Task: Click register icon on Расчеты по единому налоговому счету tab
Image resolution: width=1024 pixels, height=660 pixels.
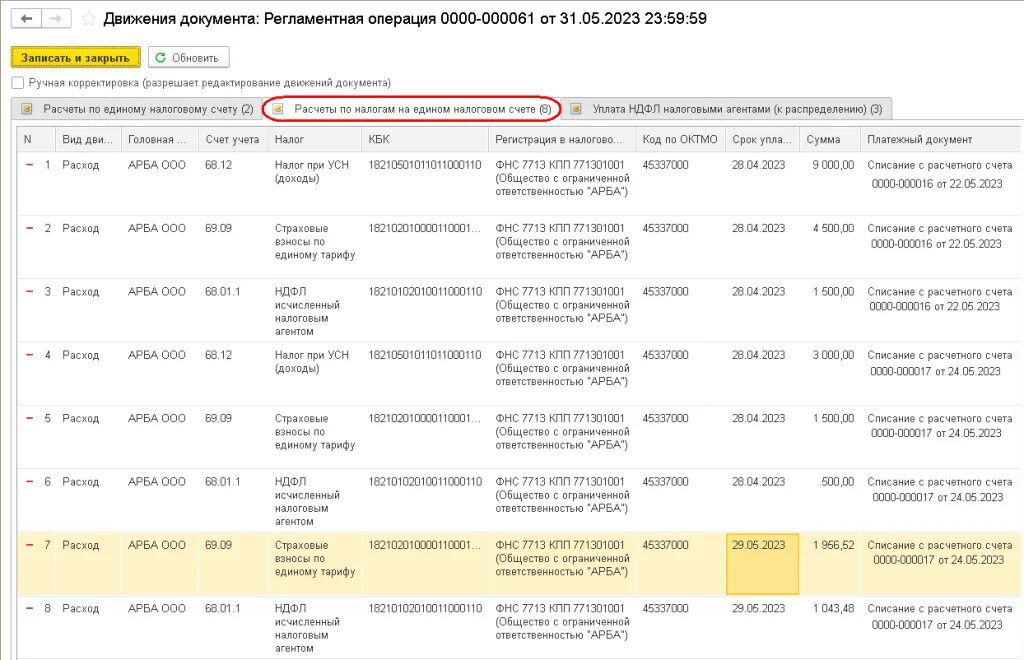Action: 27,109
